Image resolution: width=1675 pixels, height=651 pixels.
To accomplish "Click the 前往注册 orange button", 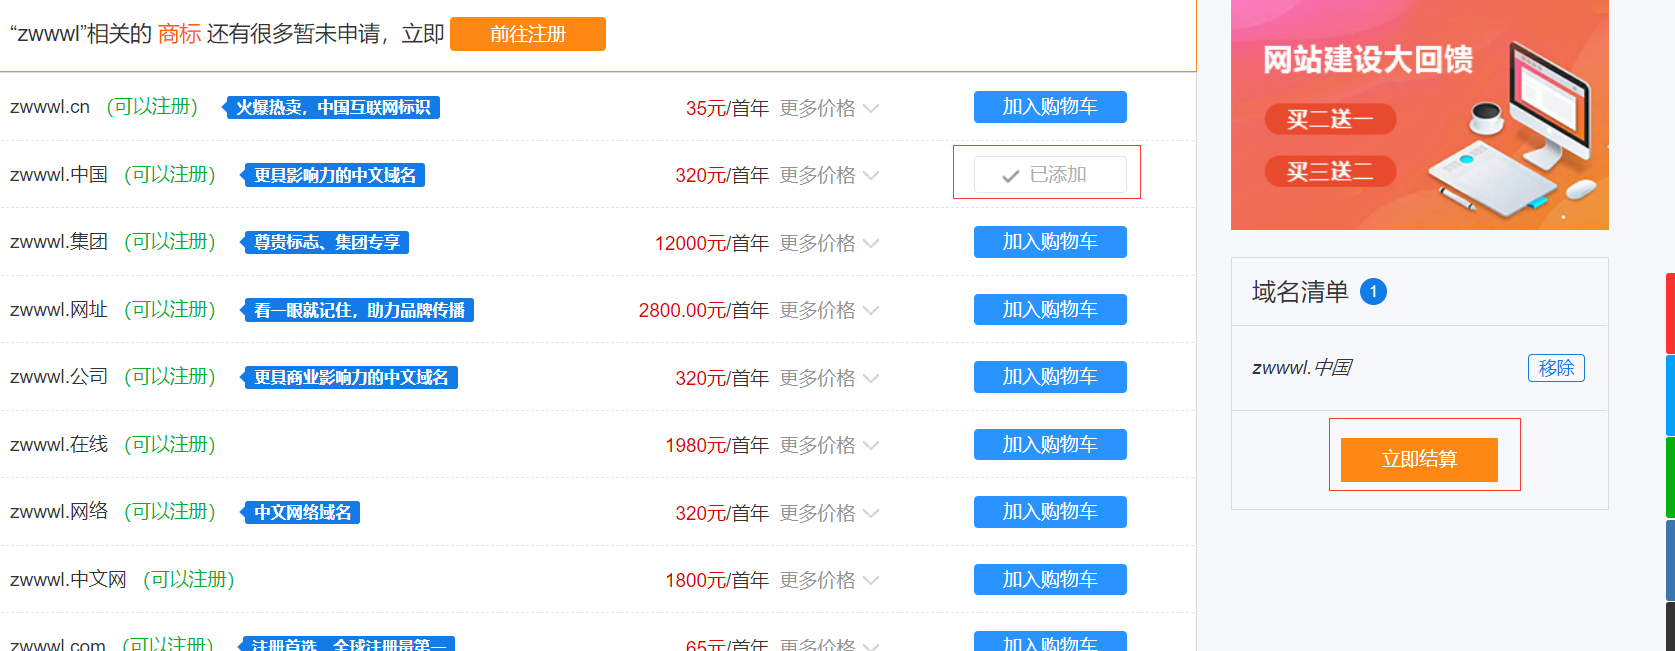I will click(528, 34).
